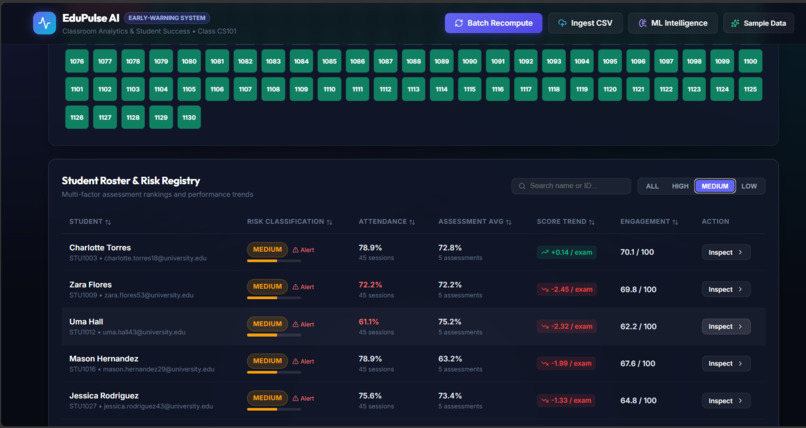Select student tile 1088

pos(414,61)
